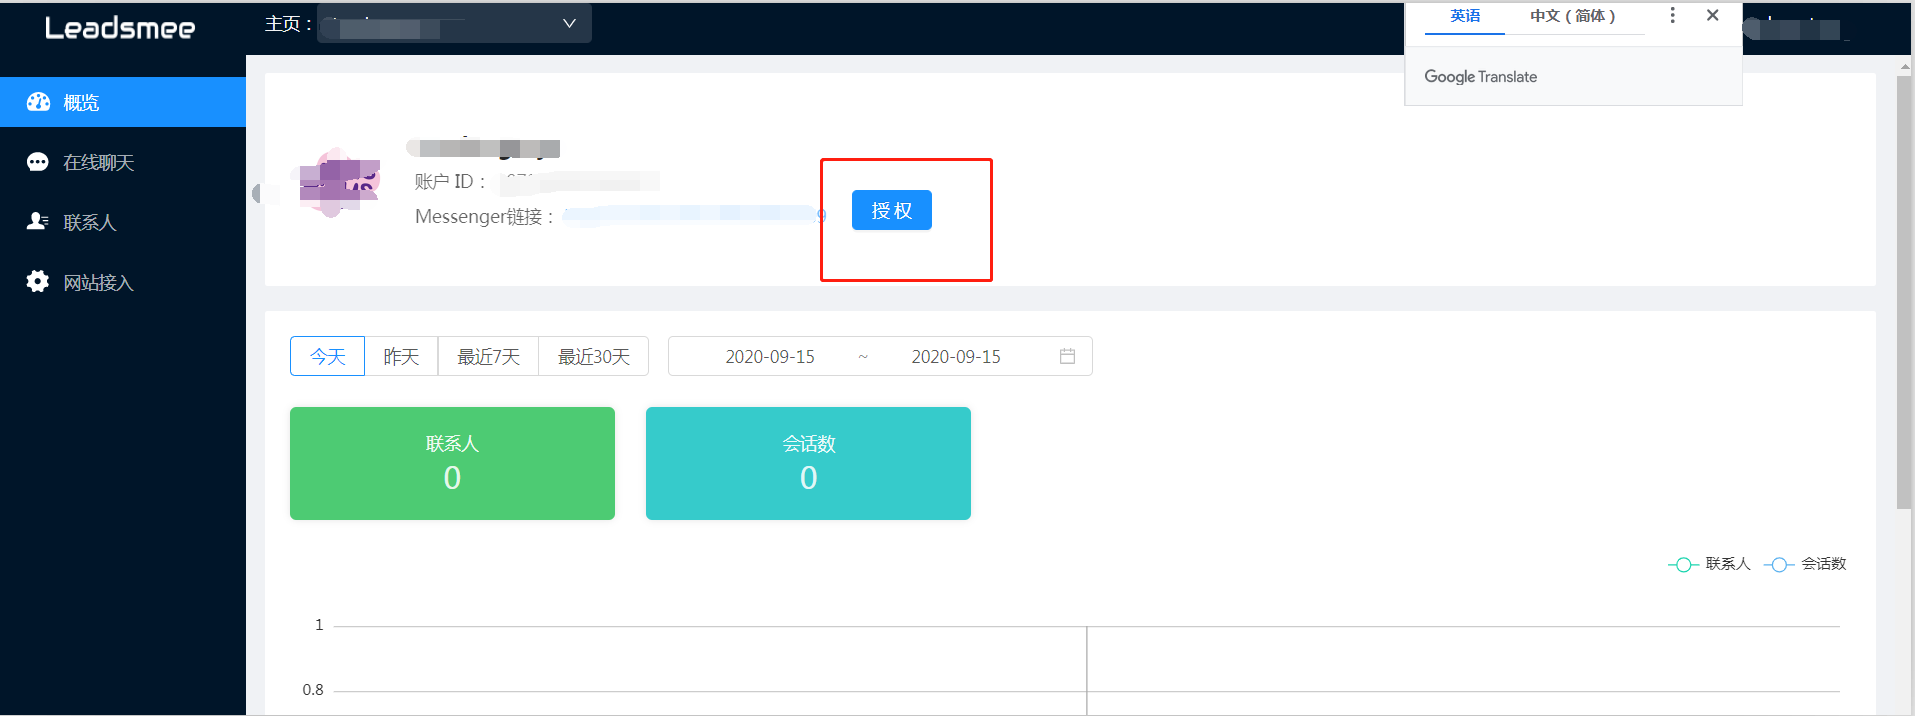Open the calendar icon in date range
The image size is (1915, 716).
[1067, 356]
